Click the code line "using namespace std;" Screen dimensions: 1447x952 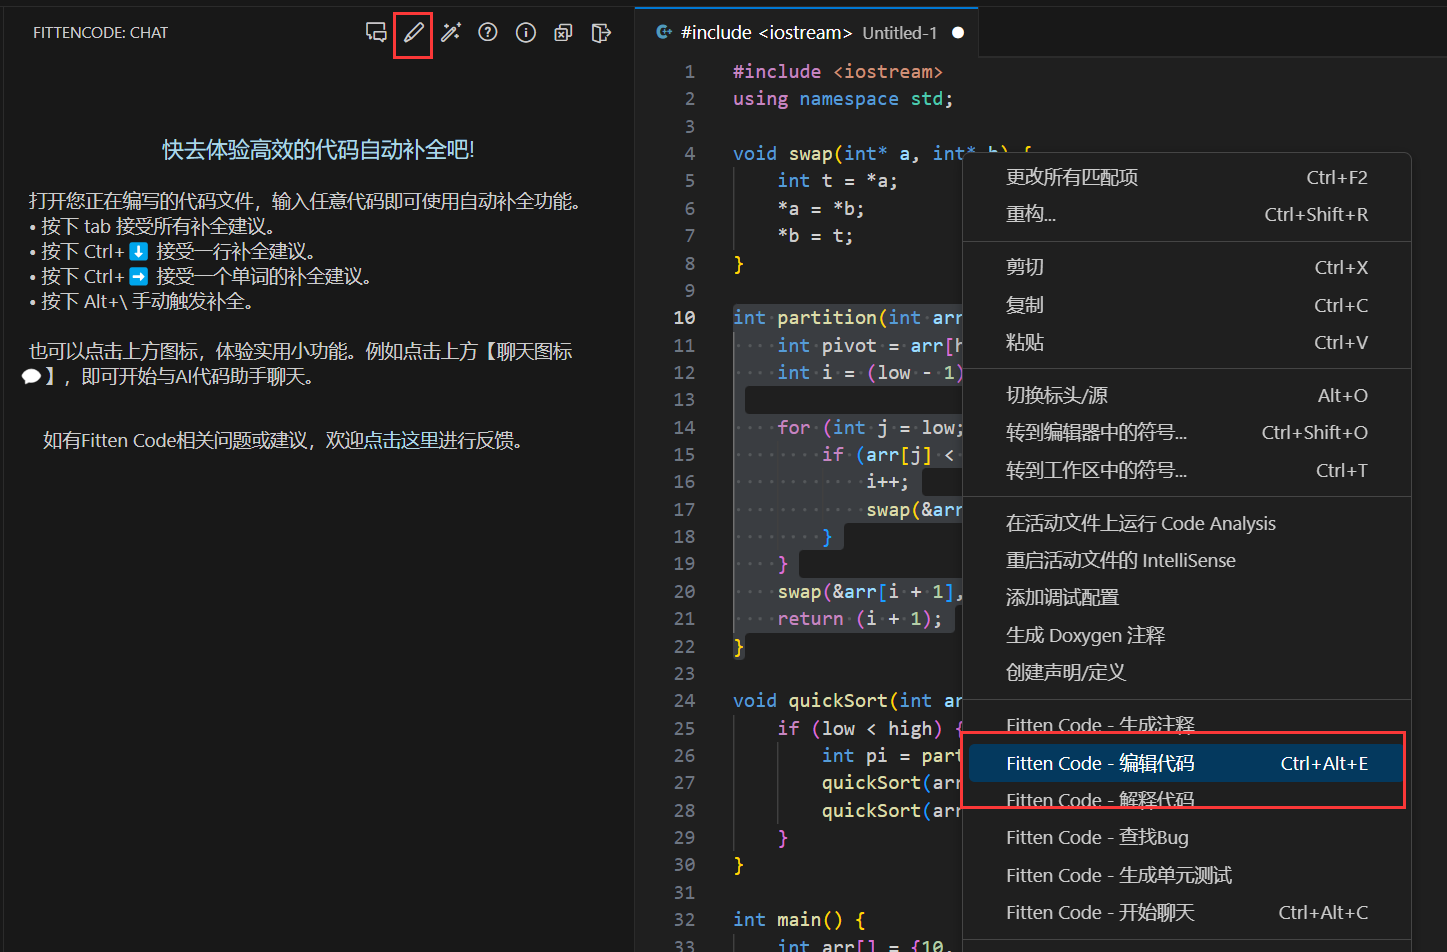(843, 99)
